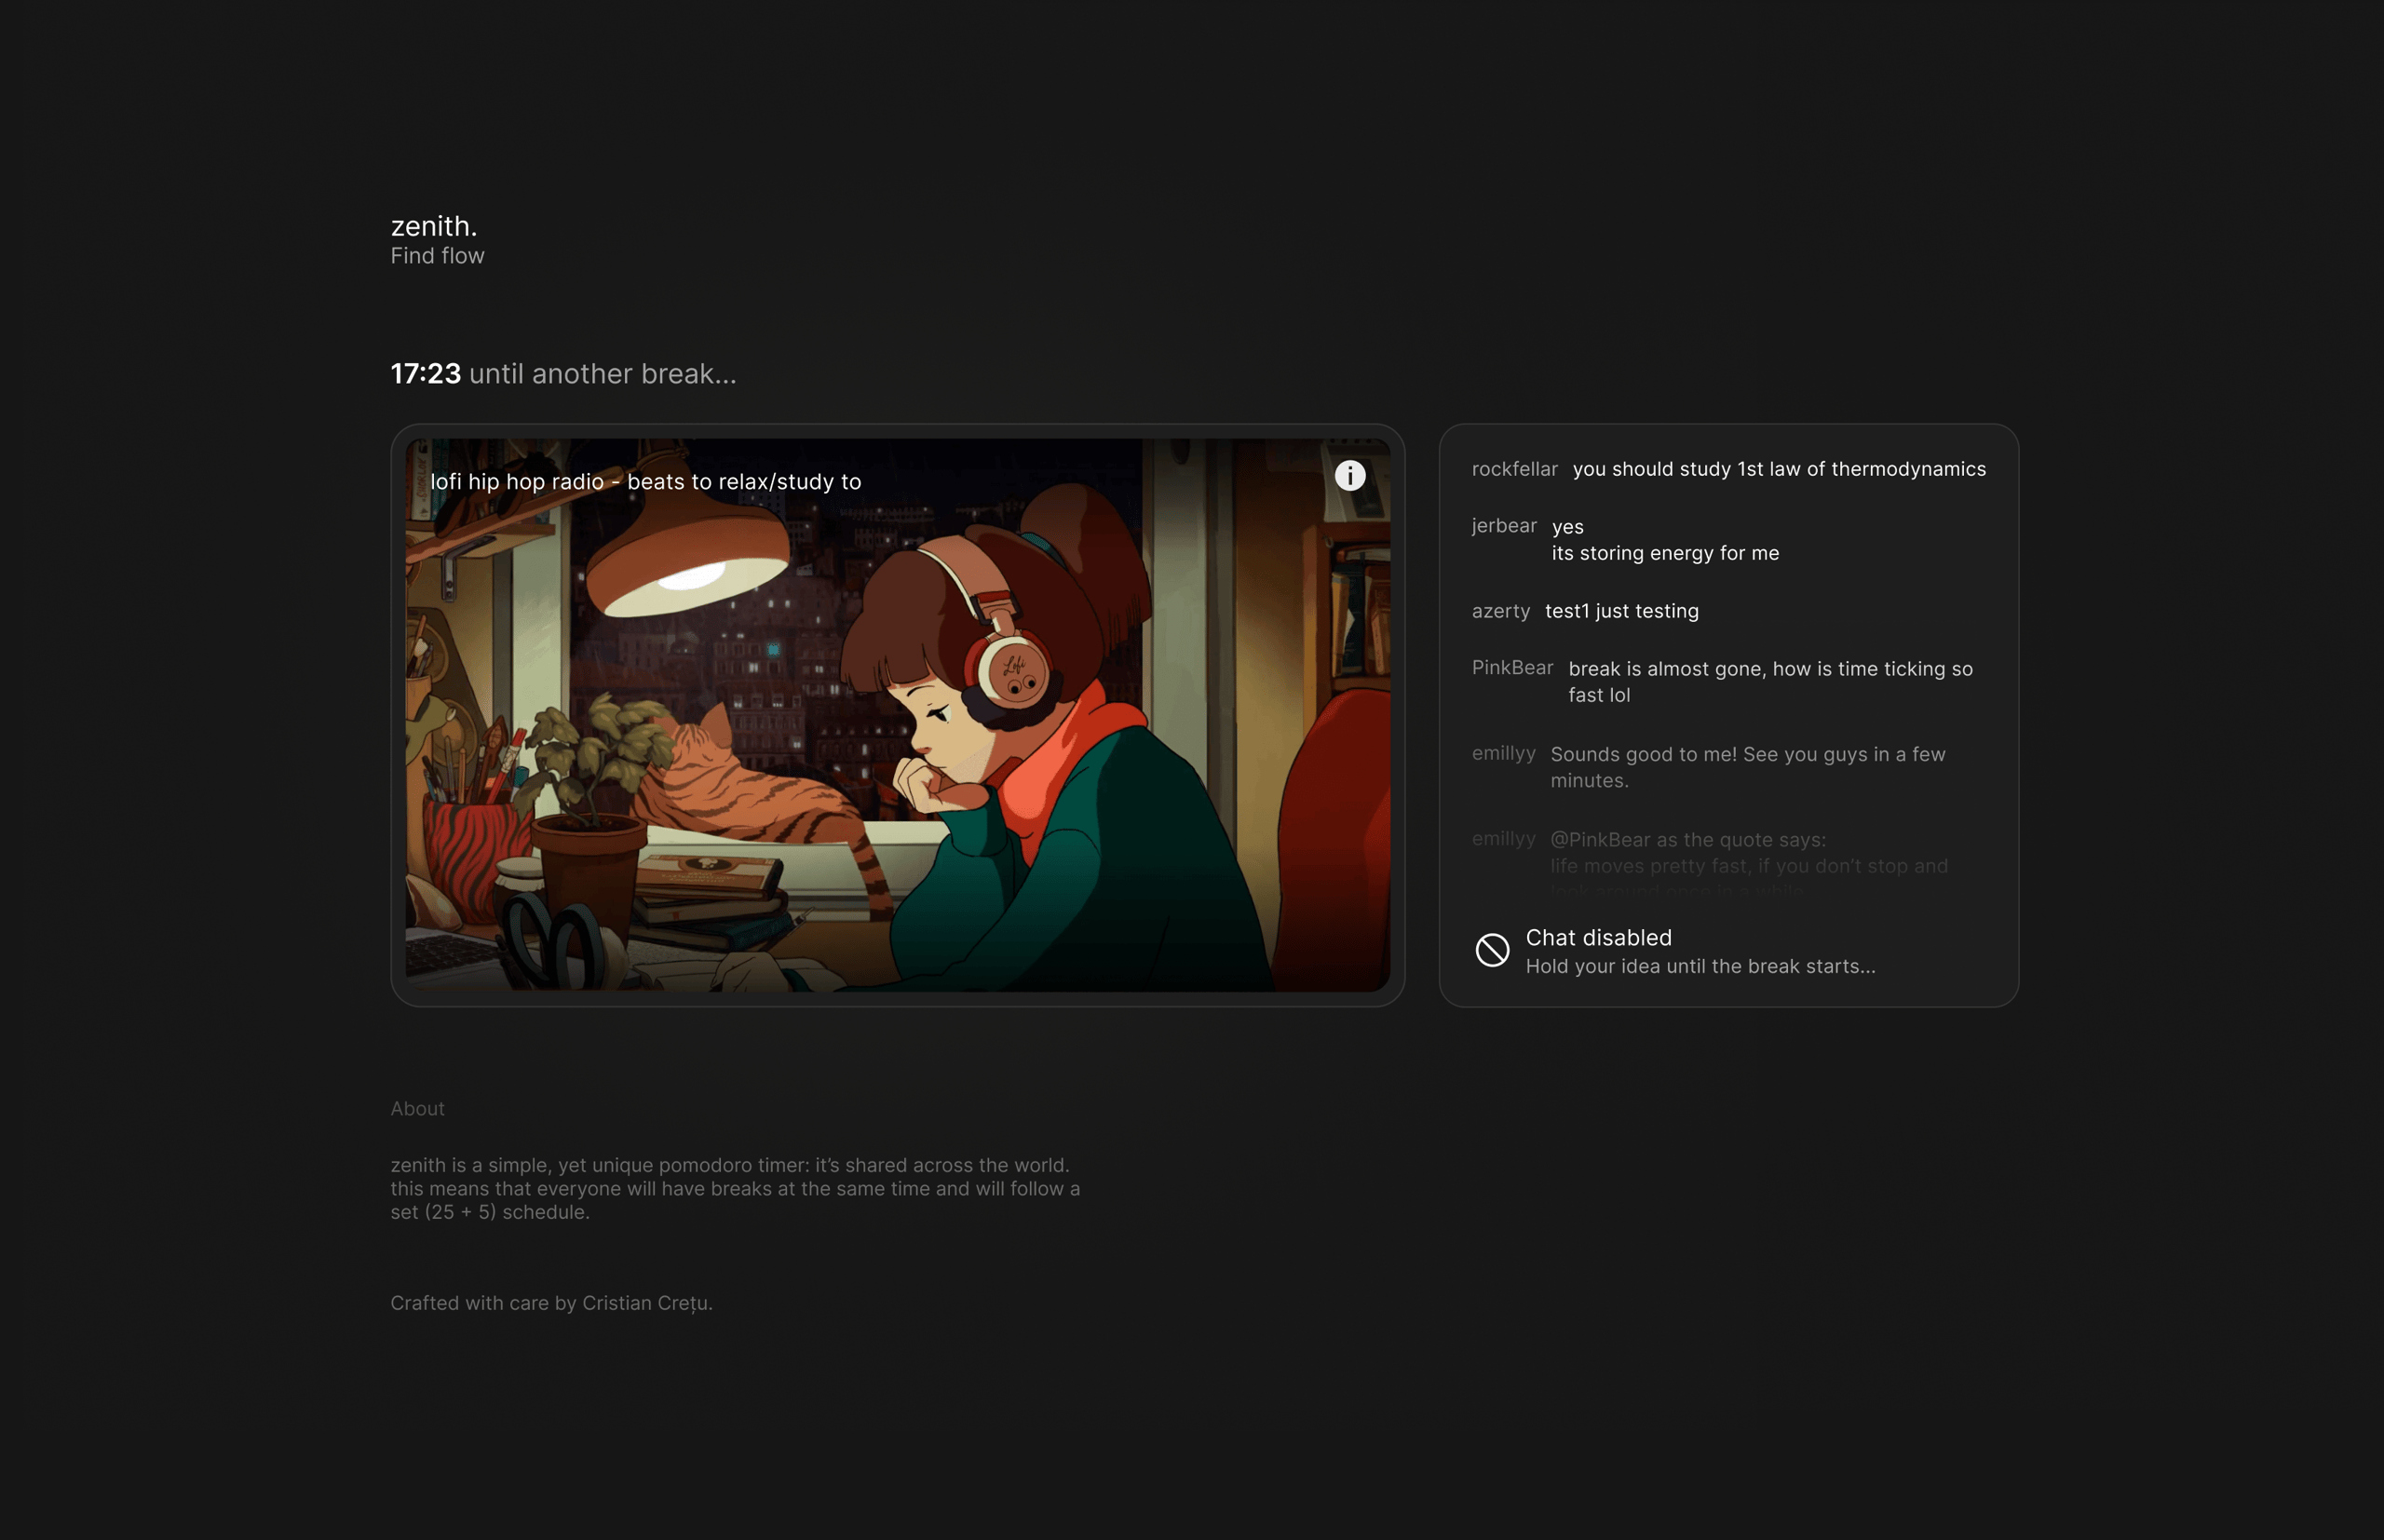The width and height of the screenshot is (2384, 1540).
Task: Select the 'its storing energy for me' message
Action: 1665,553
